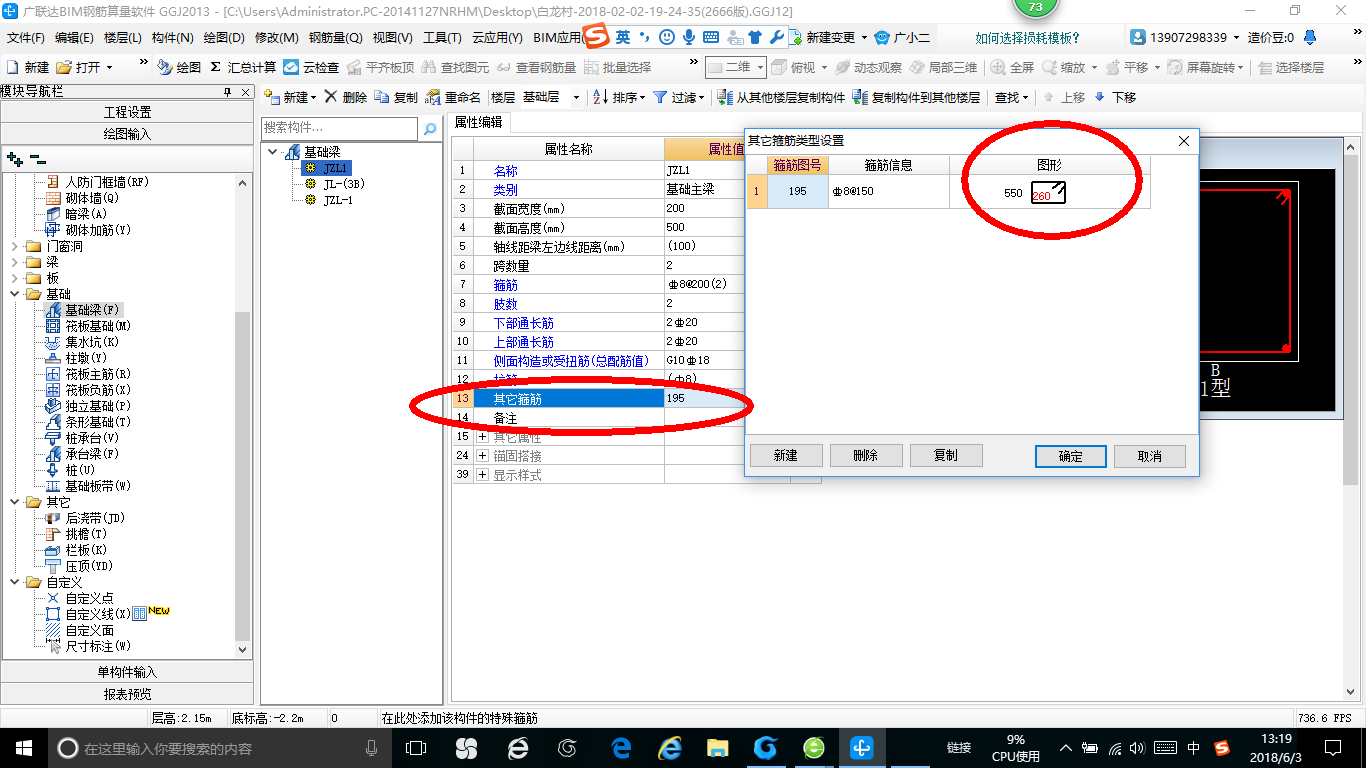The image size is (1366, 768).
Task: Open the 构件(N) menu
Action: 173,38
